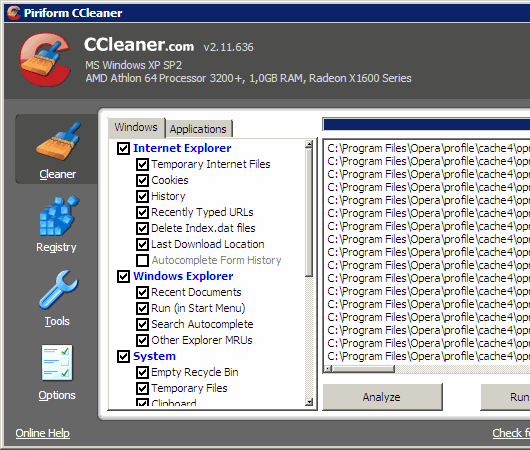Viewport: 530px width, 450px height.
Task: Select the System heading
Action: (154, 356)
